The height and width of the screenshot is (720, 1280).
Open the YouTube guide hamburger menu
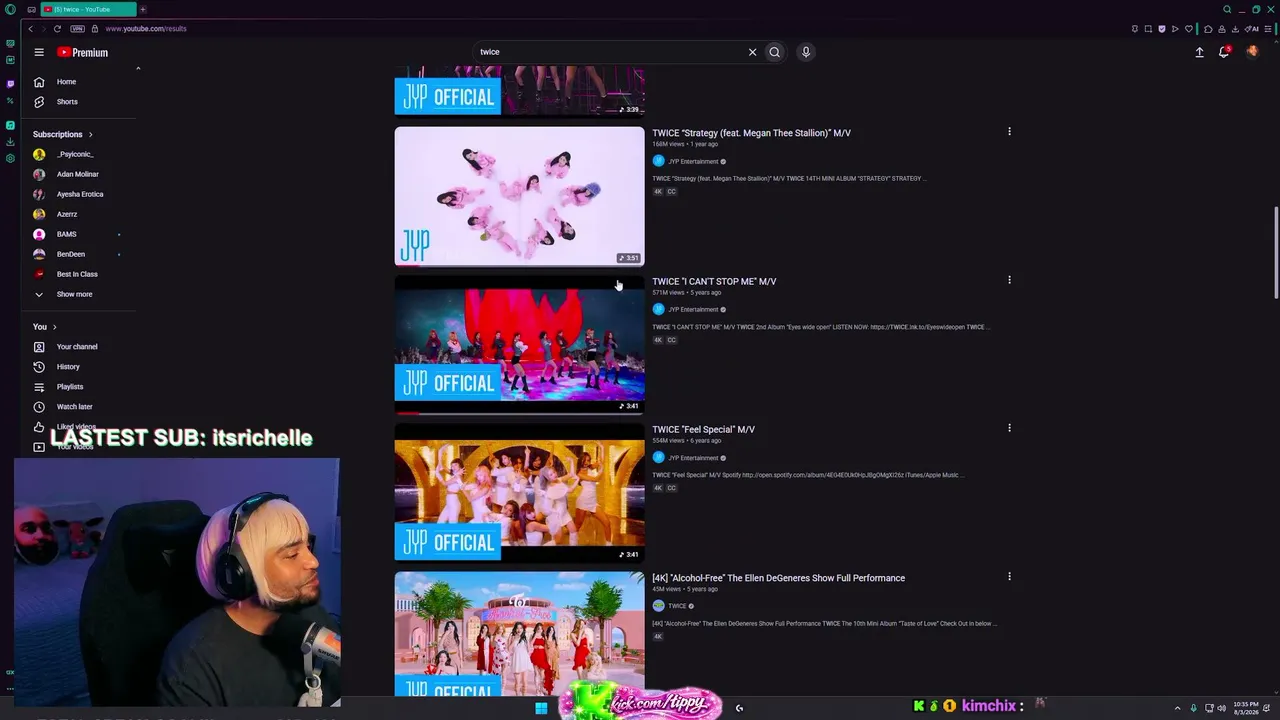[x=39, y=52]
